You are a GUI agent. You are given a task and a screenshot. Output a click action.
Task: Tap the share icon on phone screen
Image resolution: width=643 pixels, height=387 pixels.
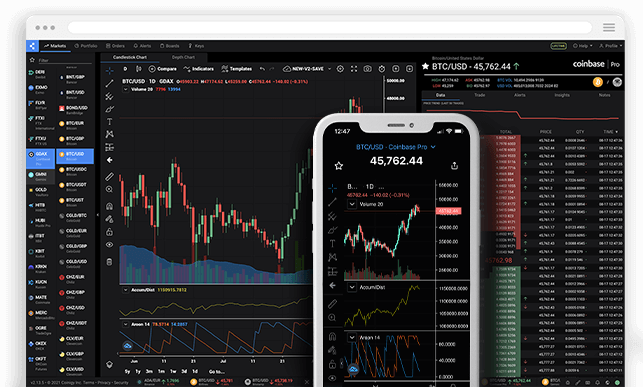pos(454,166)
